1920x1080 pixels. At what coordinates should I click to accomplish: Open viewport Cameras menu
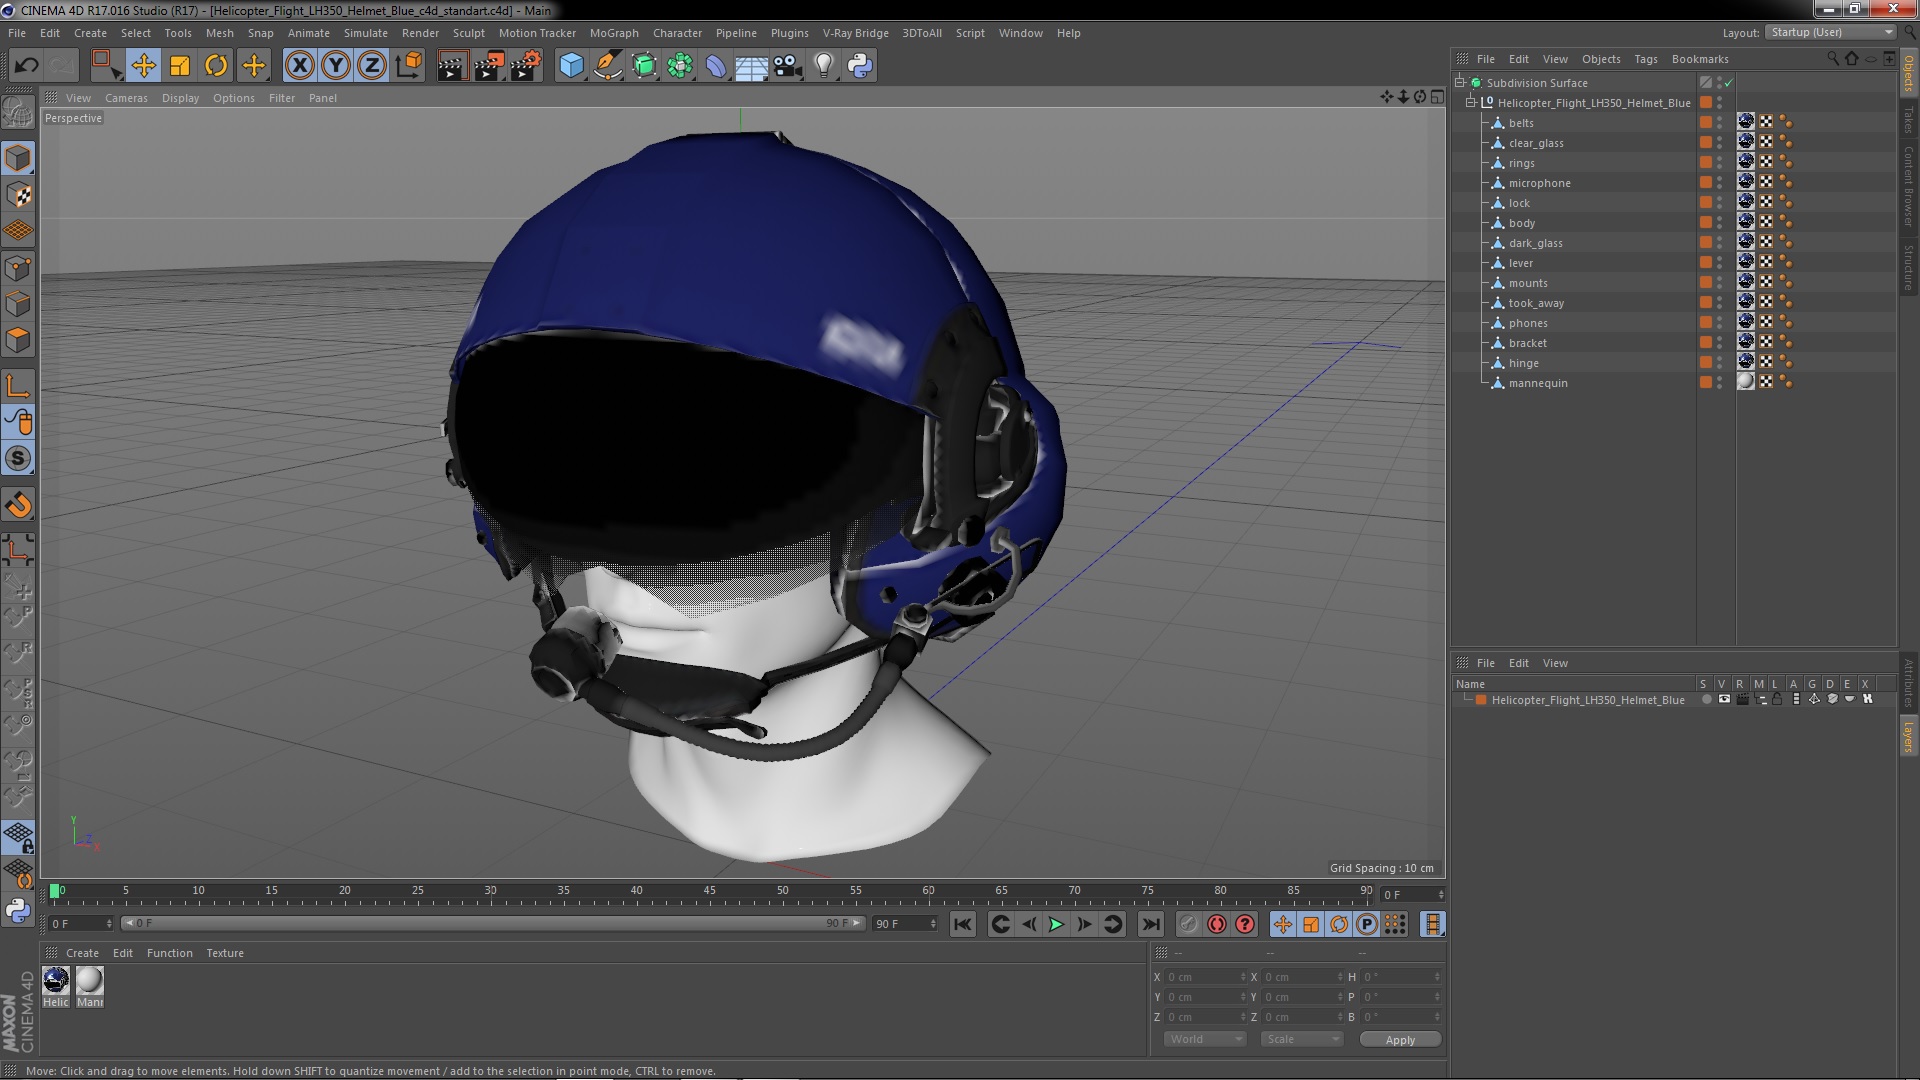(x=126, y=98)
